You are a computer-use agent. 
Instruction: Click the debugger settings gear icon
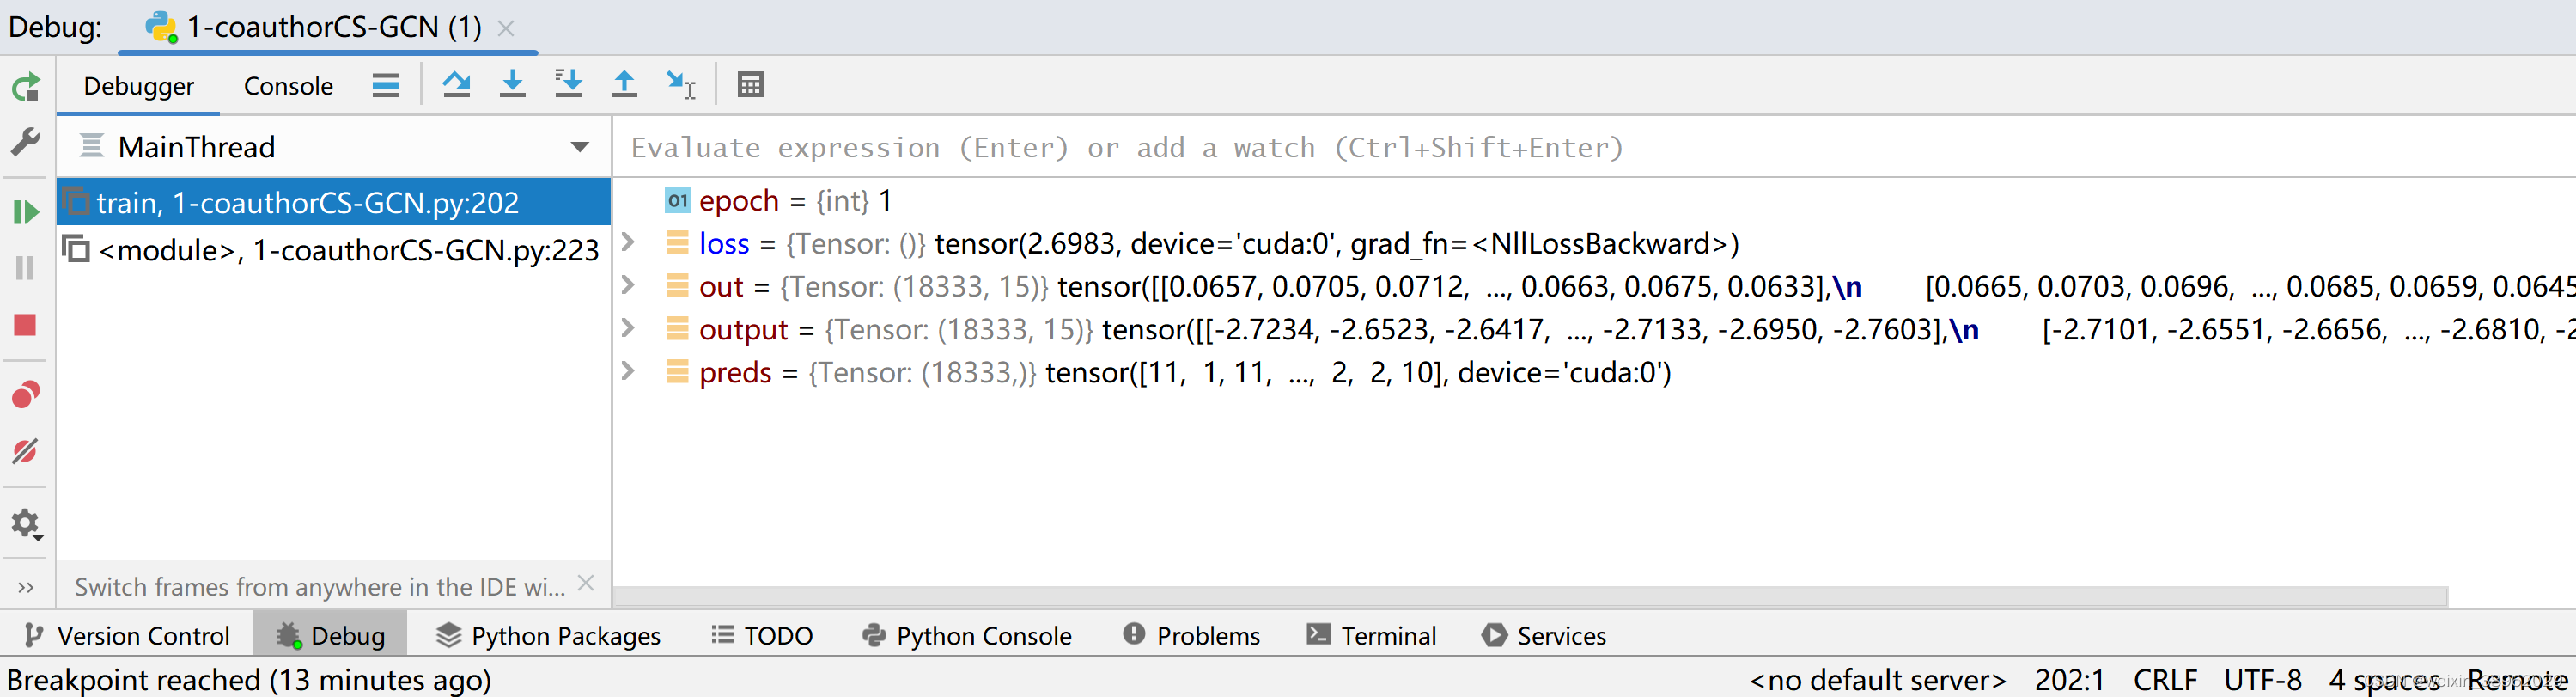pyautogui.click(x=26, y=522)
